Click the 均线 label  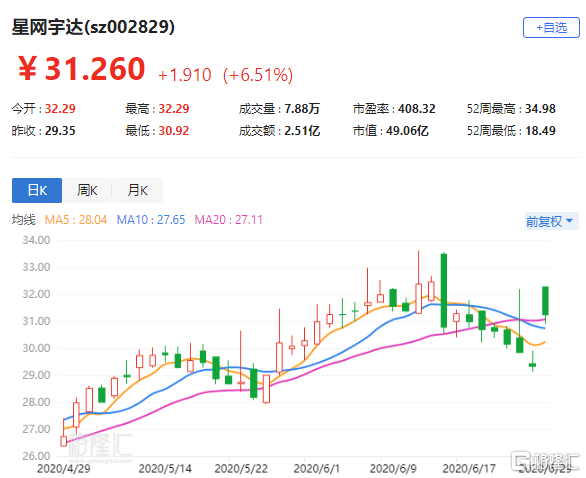point(24,219)
